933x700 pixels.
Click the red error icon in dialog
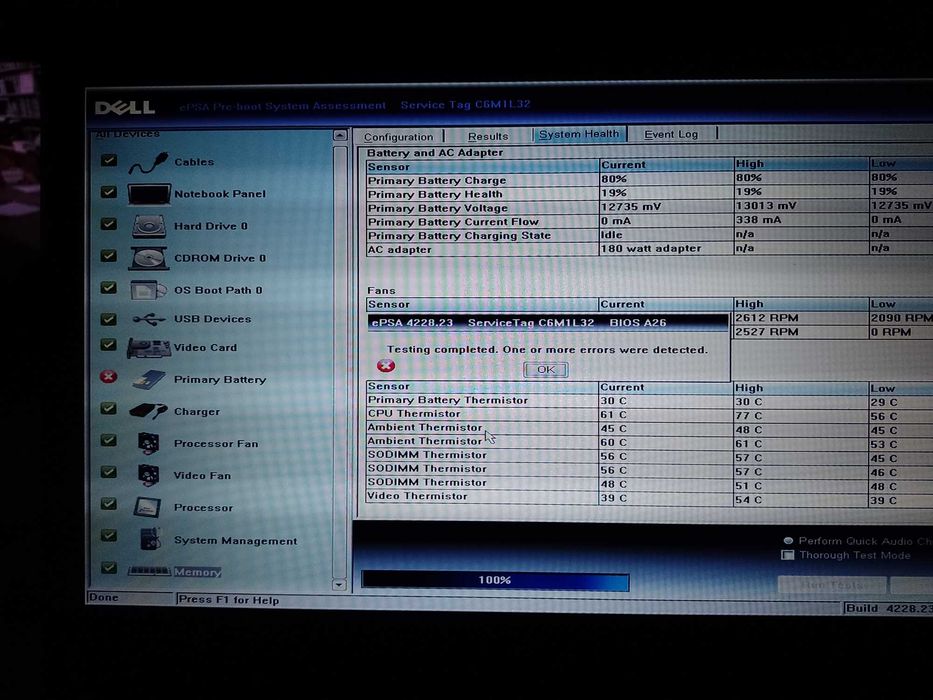(386, 365)
